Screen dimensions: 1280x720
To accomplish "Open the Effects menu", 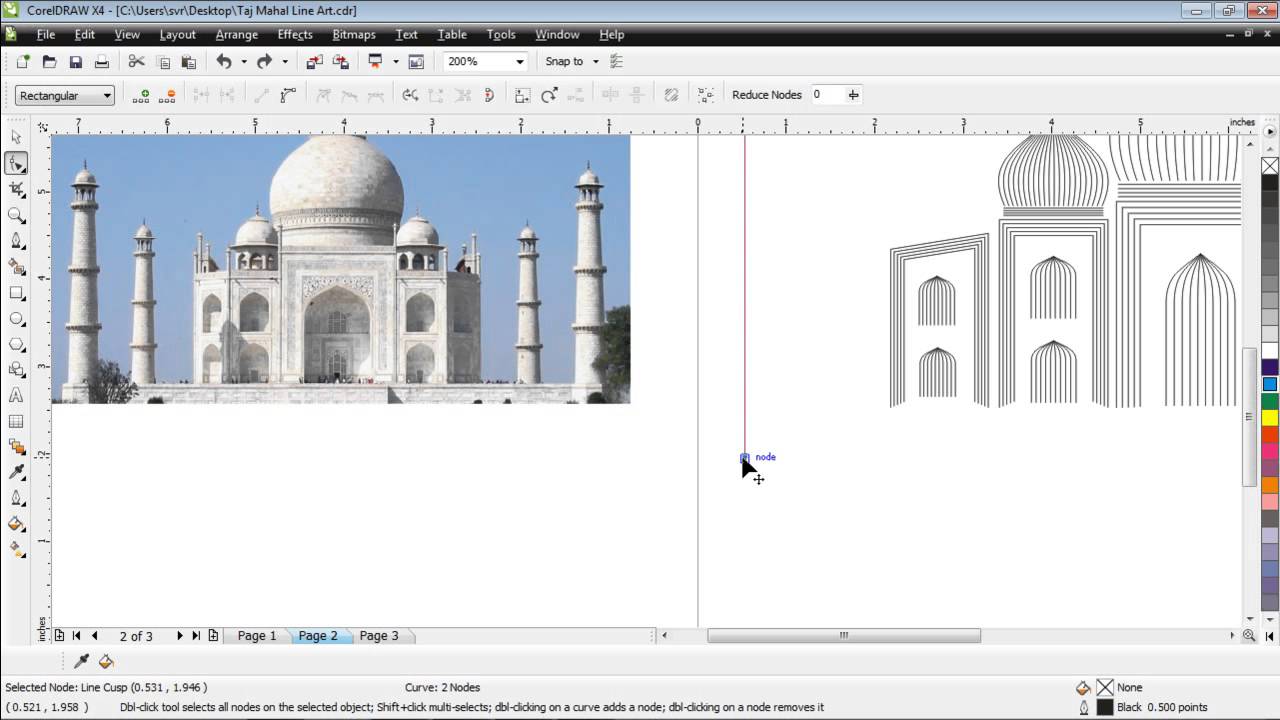I will click(x=295, y=34).
